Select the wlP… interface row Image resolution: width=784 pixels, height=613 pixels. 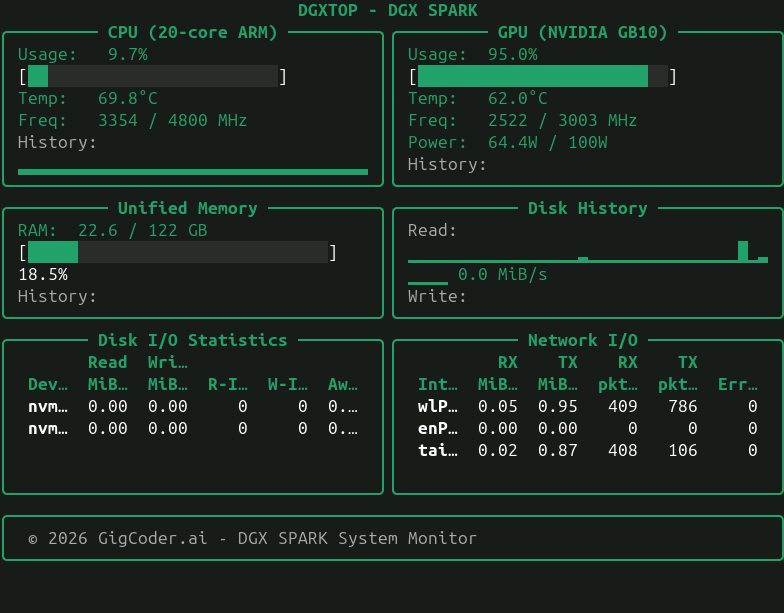pyautogui.click(x=588, y=406)
